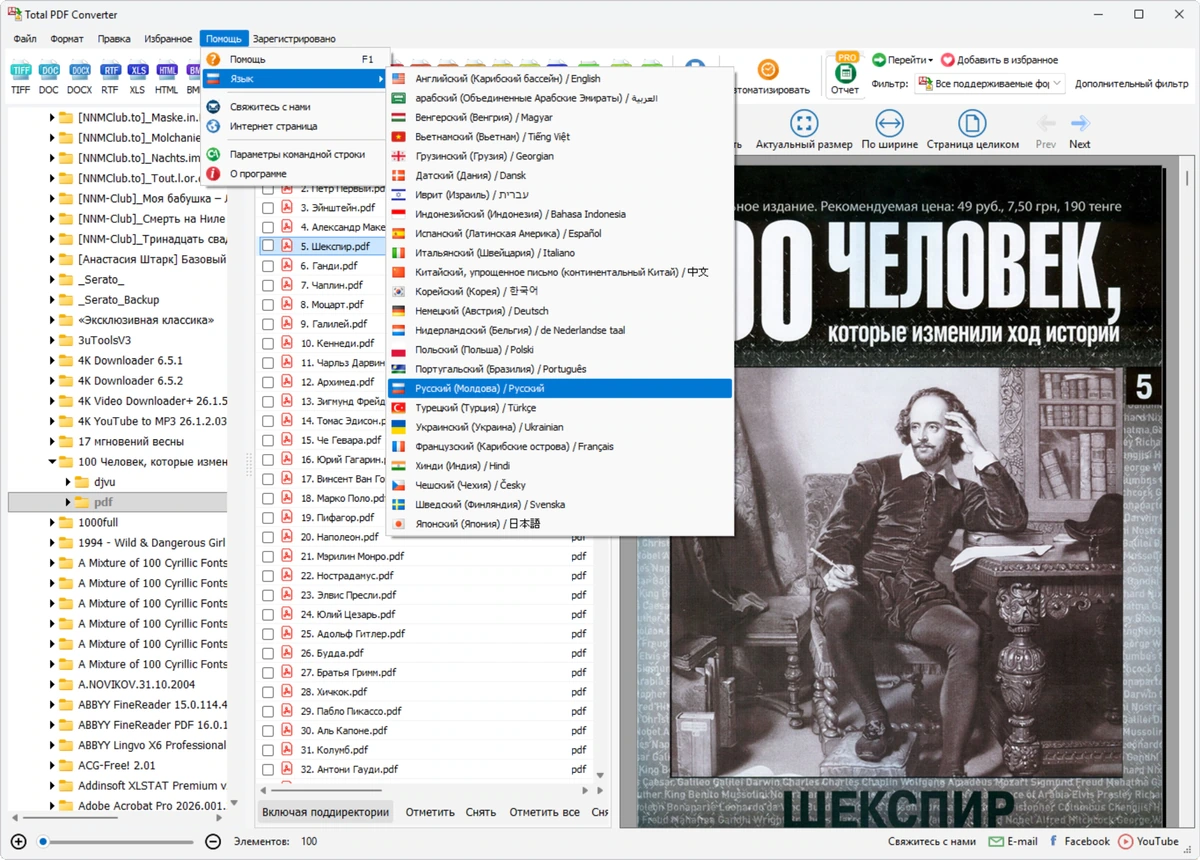Choose Ukrainian language entry
The width and height of the screenshot is (1200, 860).
point(561,427)
